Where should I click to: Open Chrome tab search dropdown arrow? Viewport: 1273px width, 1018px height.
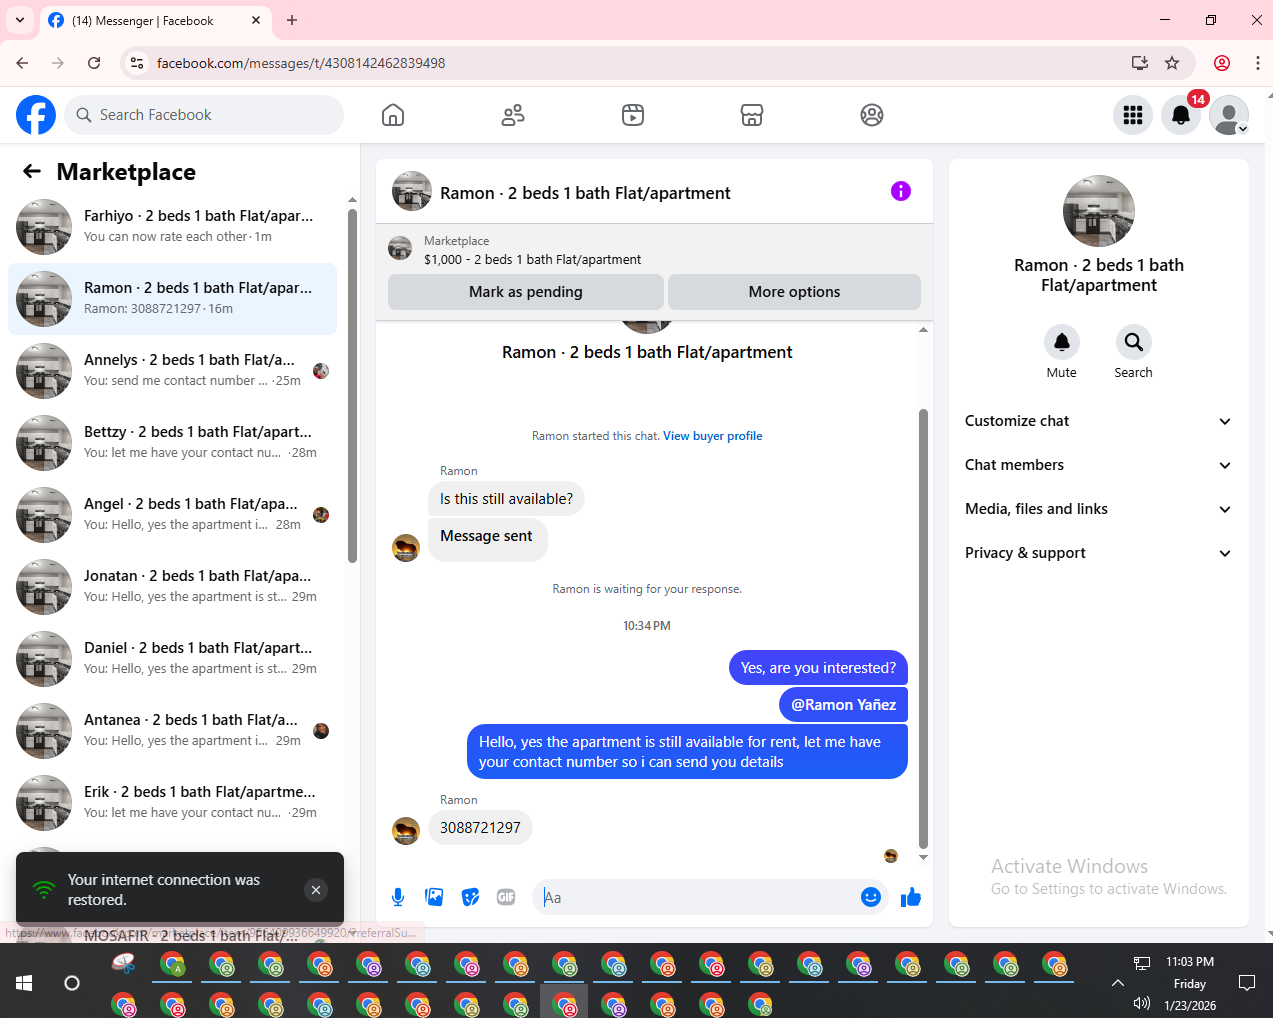click(20, 20)
